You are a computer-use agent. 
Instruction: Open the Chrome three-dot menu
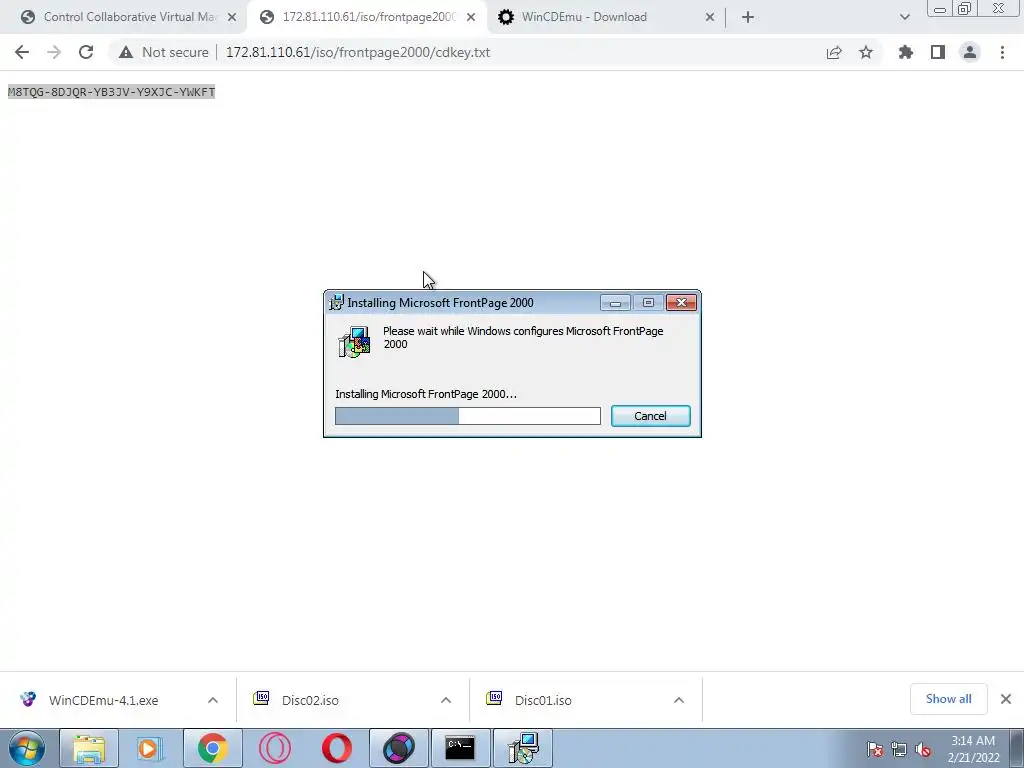click(x=1002, y=52)
